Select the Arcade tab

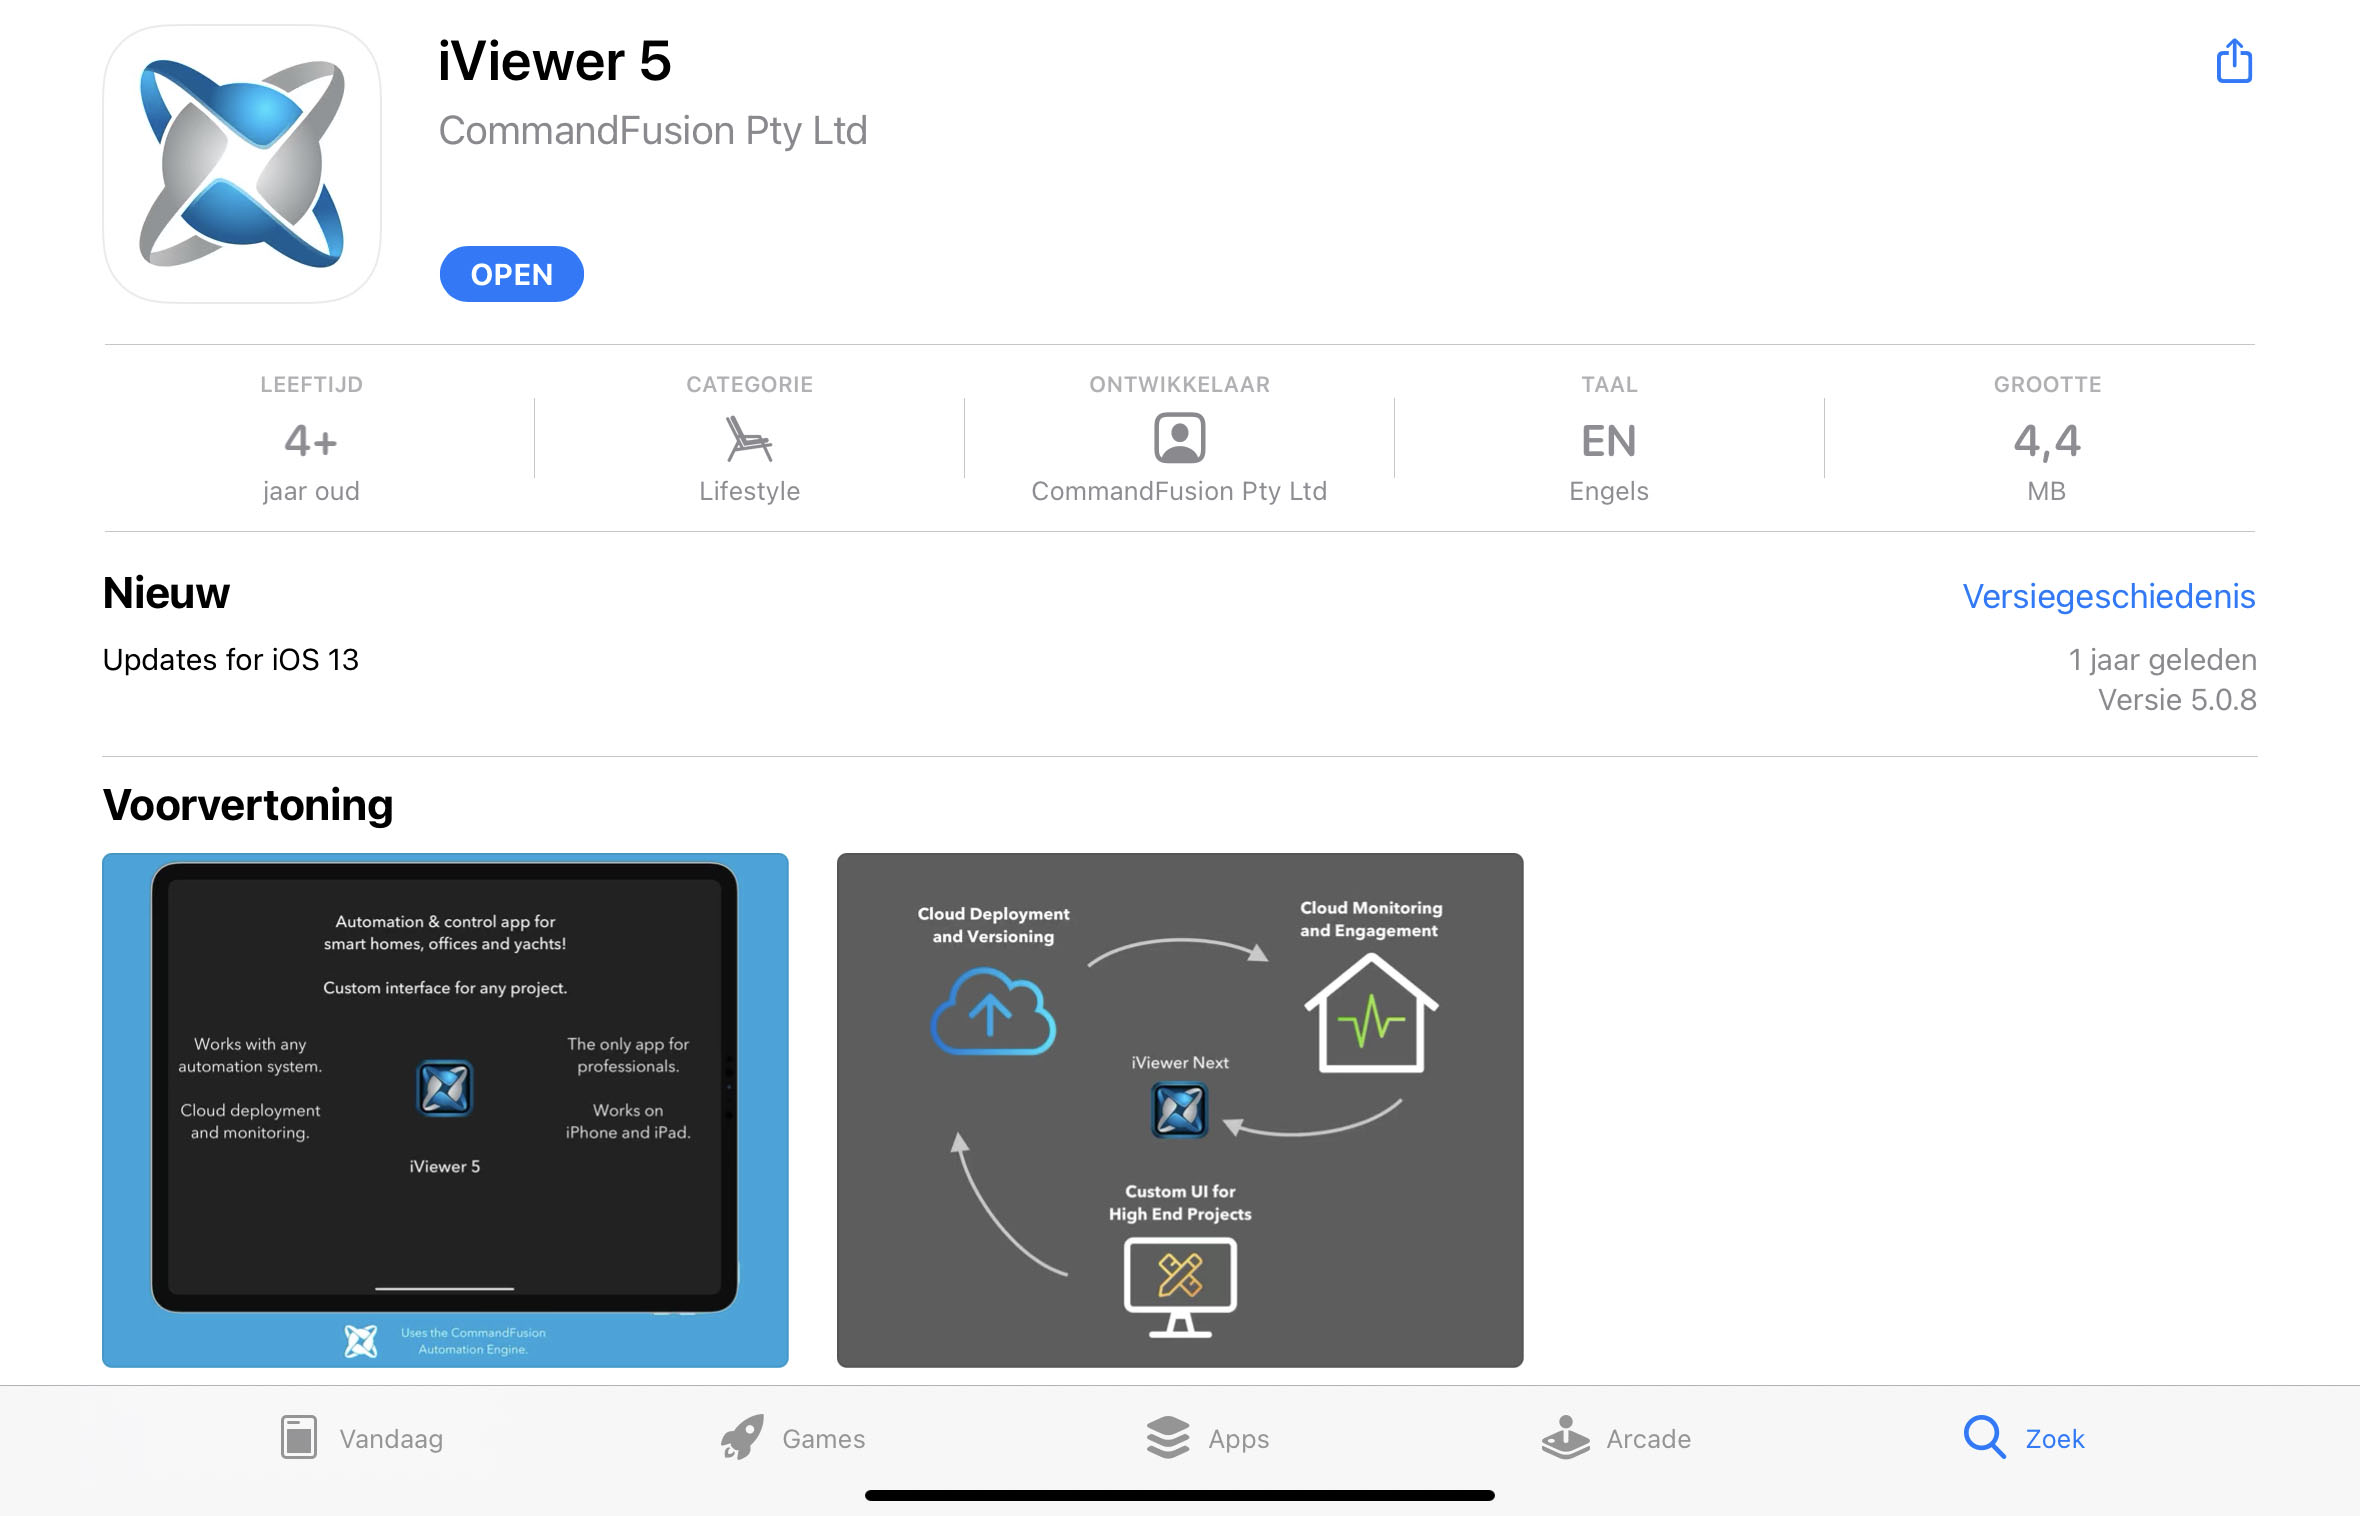[1616, 1438]
